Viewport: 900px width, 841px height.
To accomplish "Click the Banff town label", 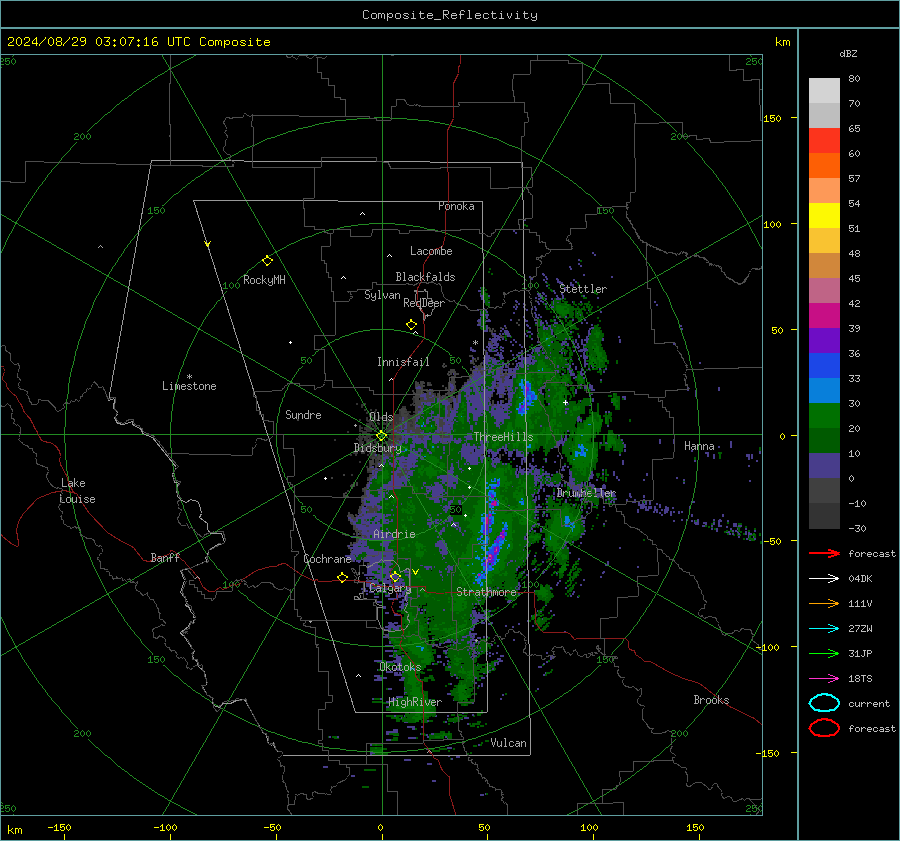I will click(165, 557).
